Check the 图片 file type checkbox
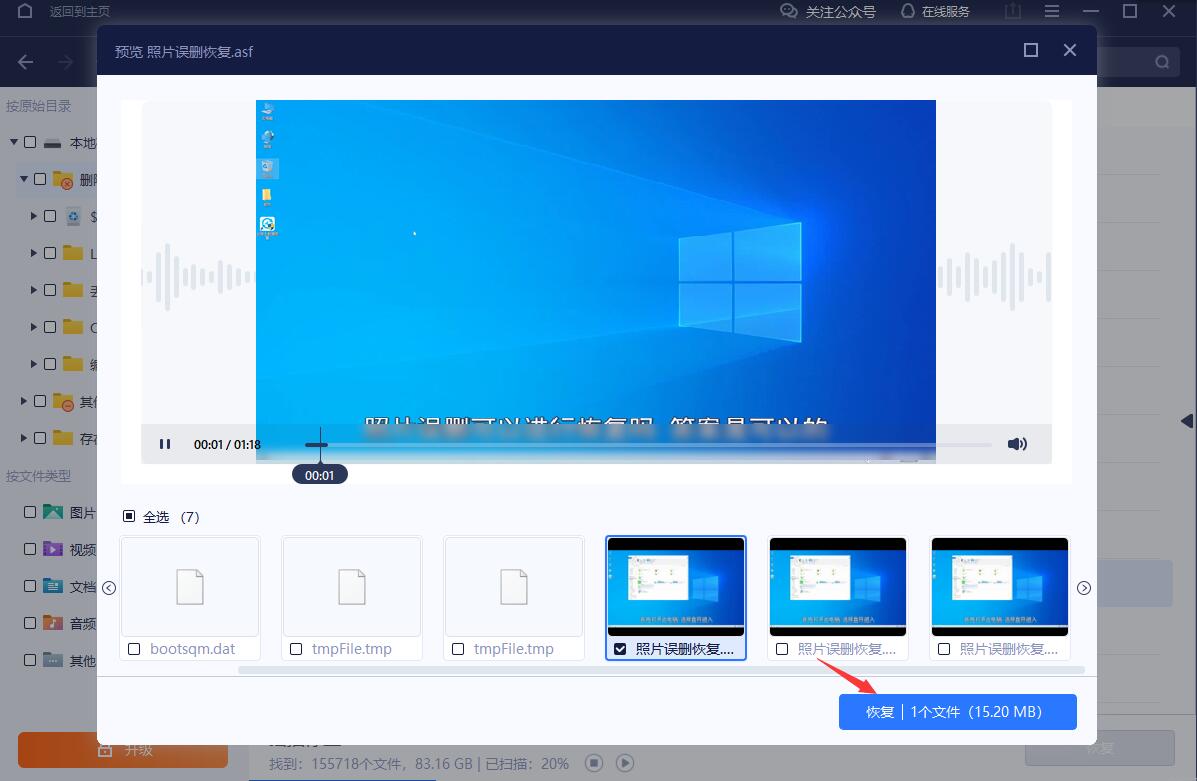Screen dimensions: 1197x781 [30, 512]
